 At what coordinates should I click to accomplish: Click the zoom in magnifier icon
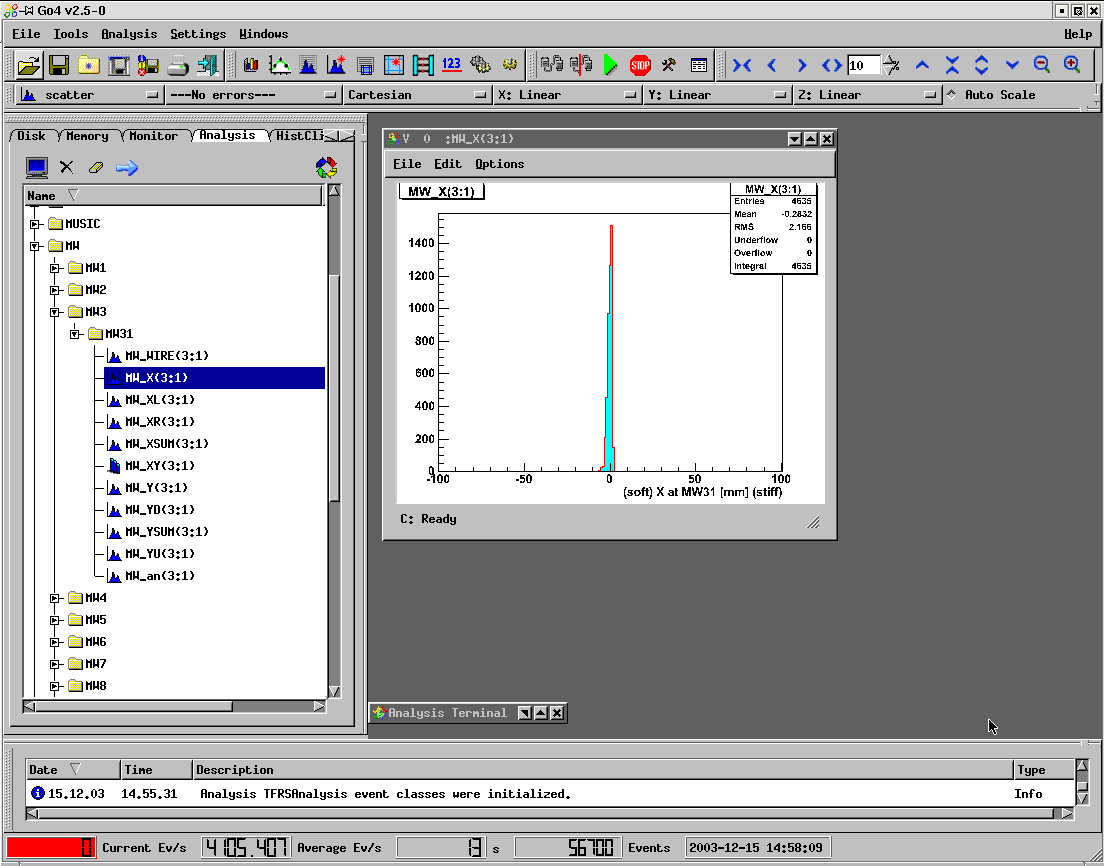1072,65
